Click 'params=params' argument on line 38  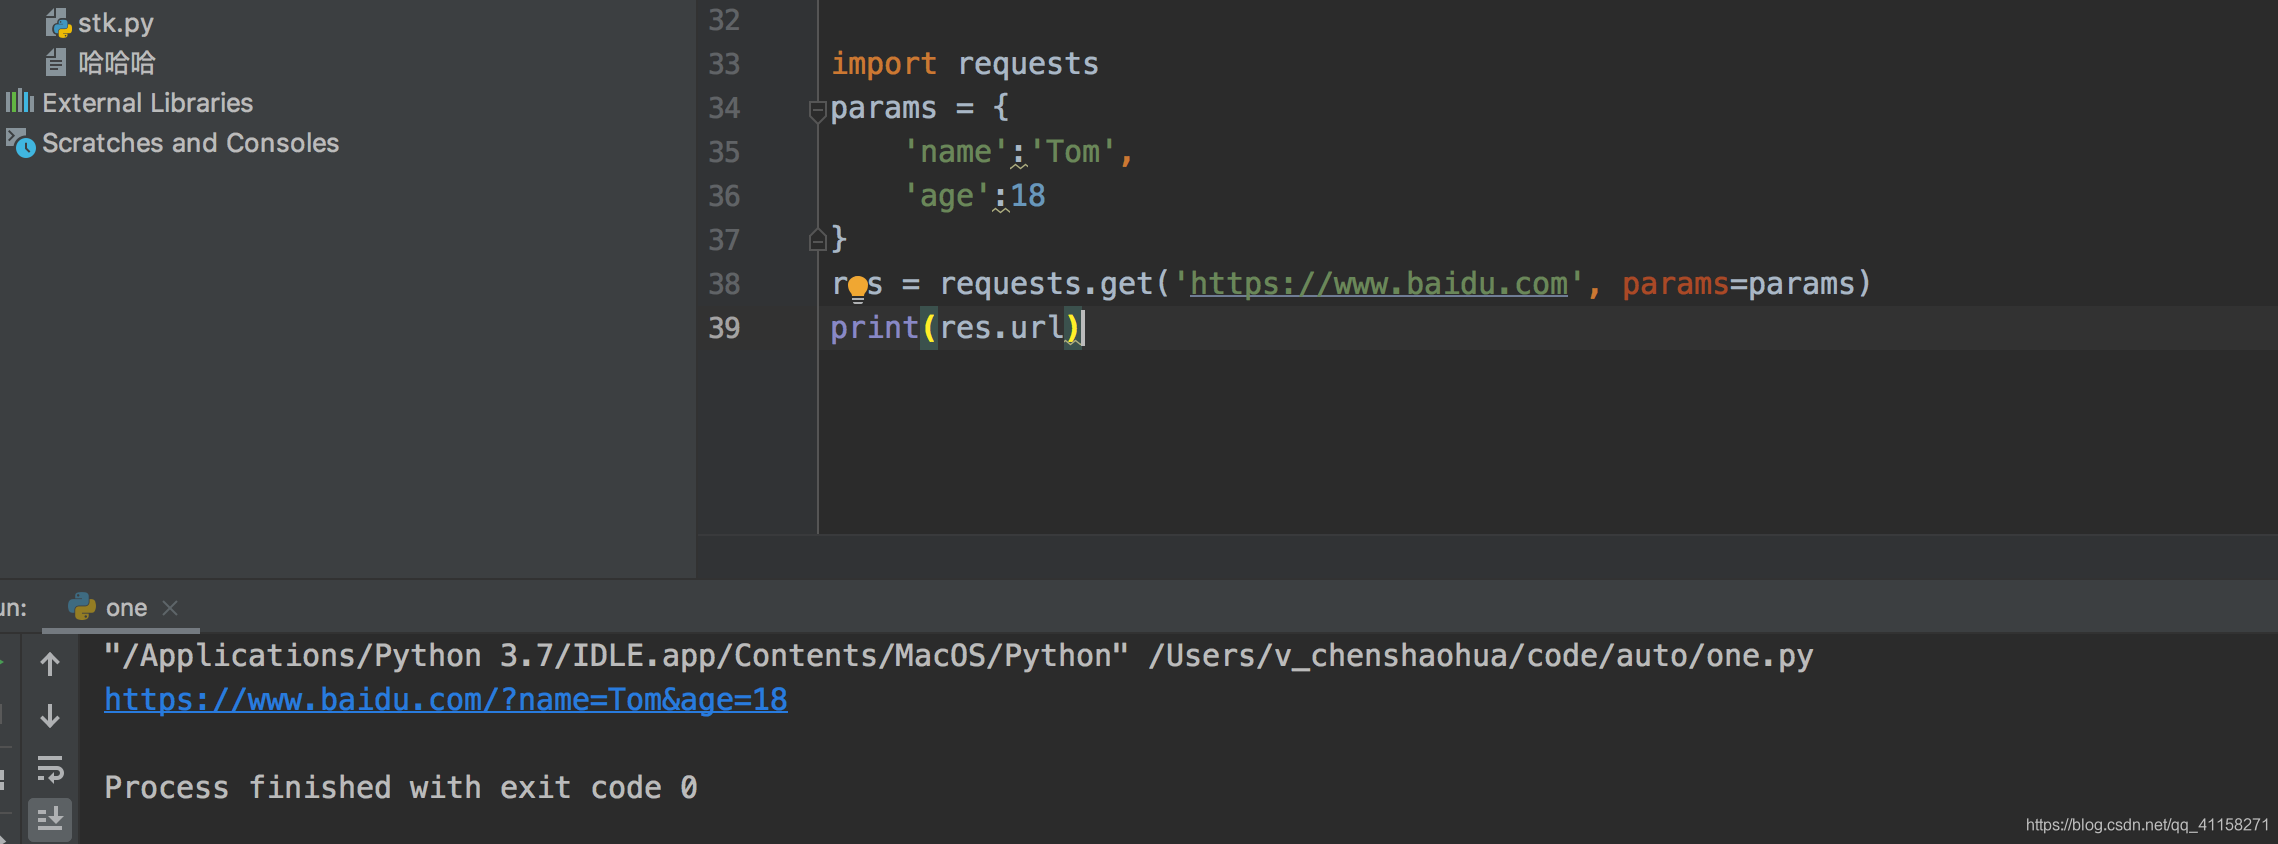pos(1738,284)
